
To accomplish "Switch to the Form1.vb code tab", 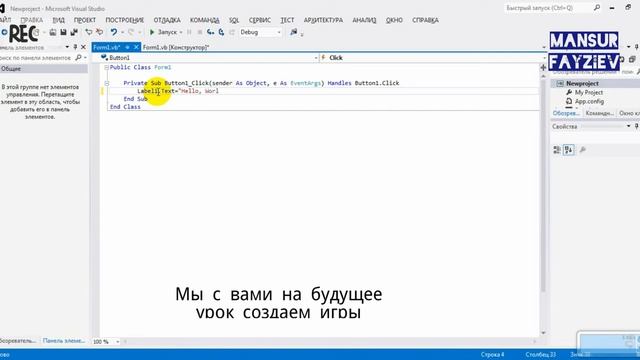I will pos(107,47).
